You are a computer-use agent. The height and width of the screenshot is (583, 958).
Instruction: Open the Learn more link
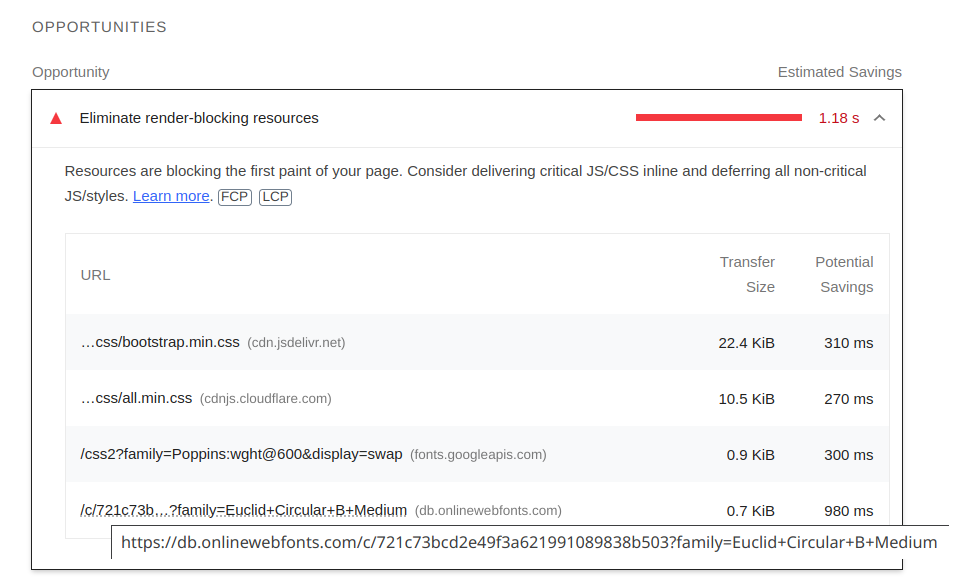pos(171,196)
